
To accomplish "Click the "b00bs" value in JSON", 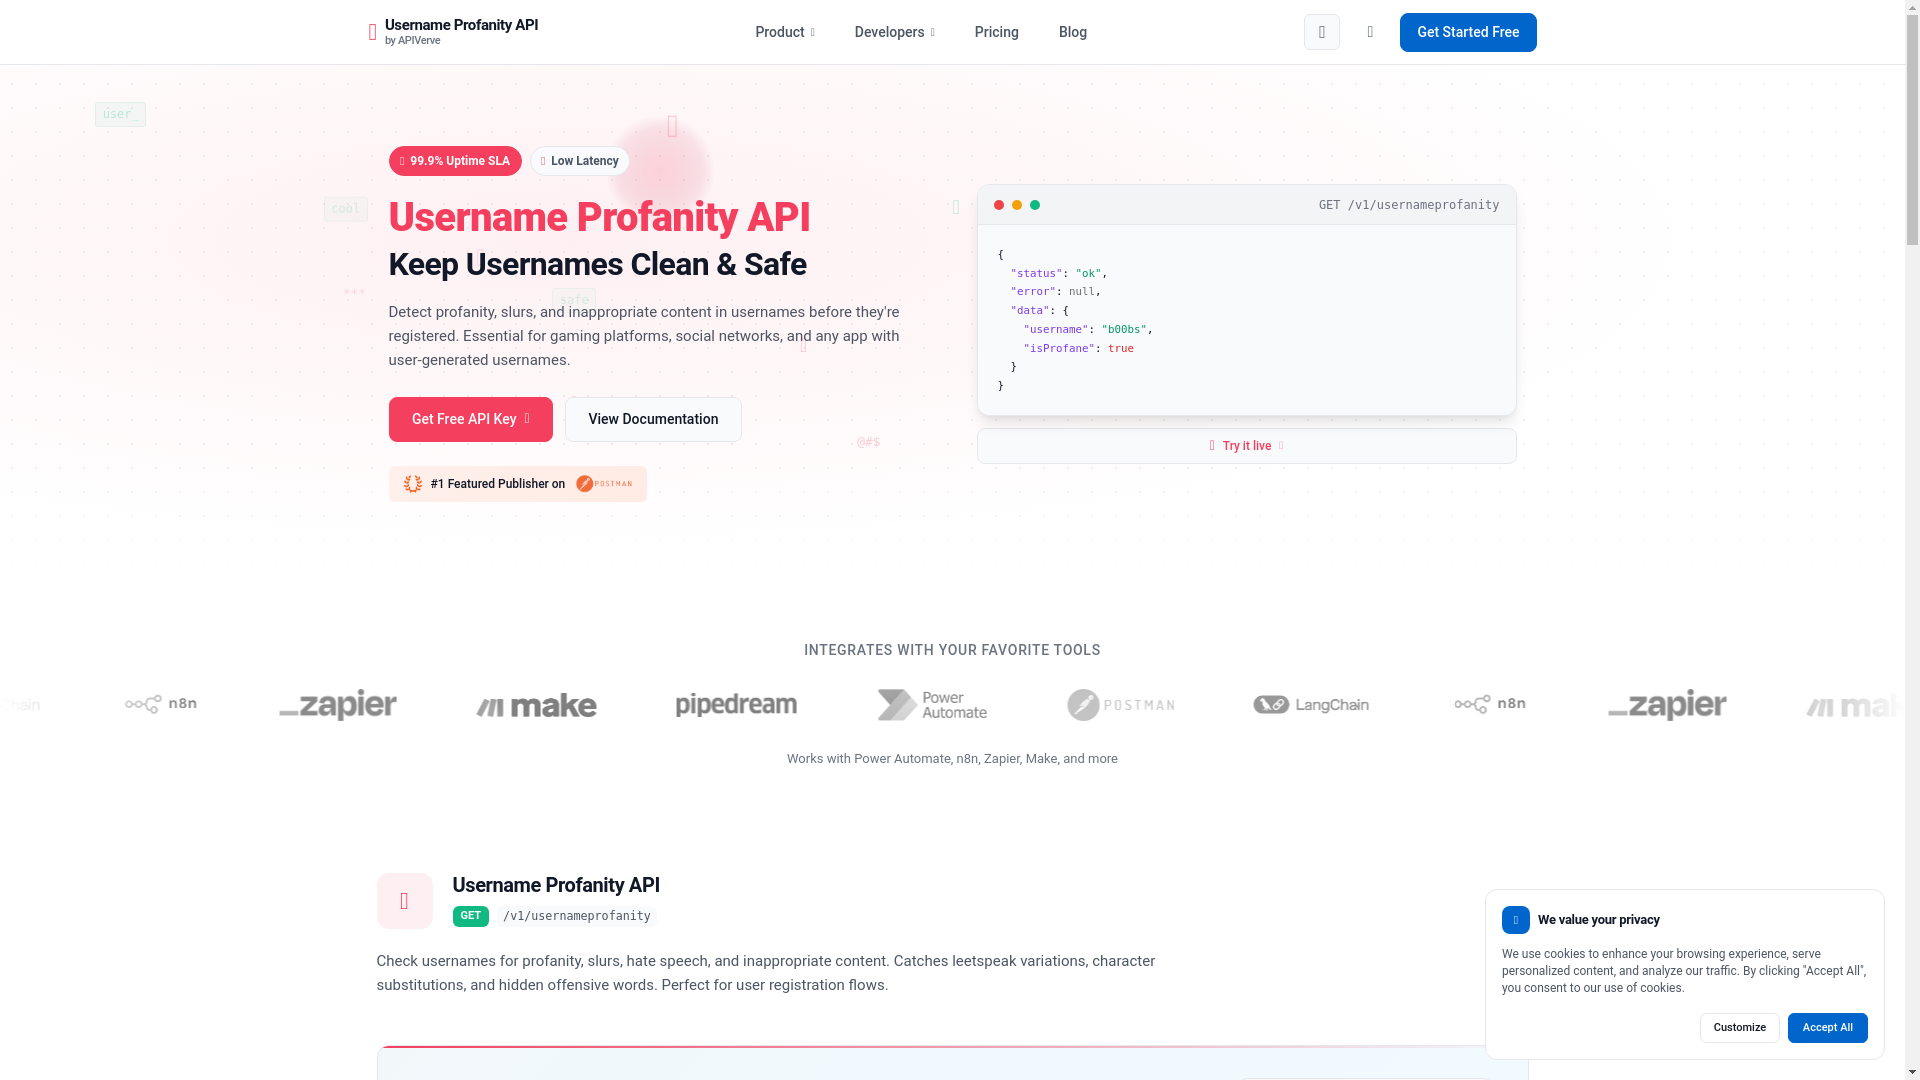I will [x=1124, y=329].
